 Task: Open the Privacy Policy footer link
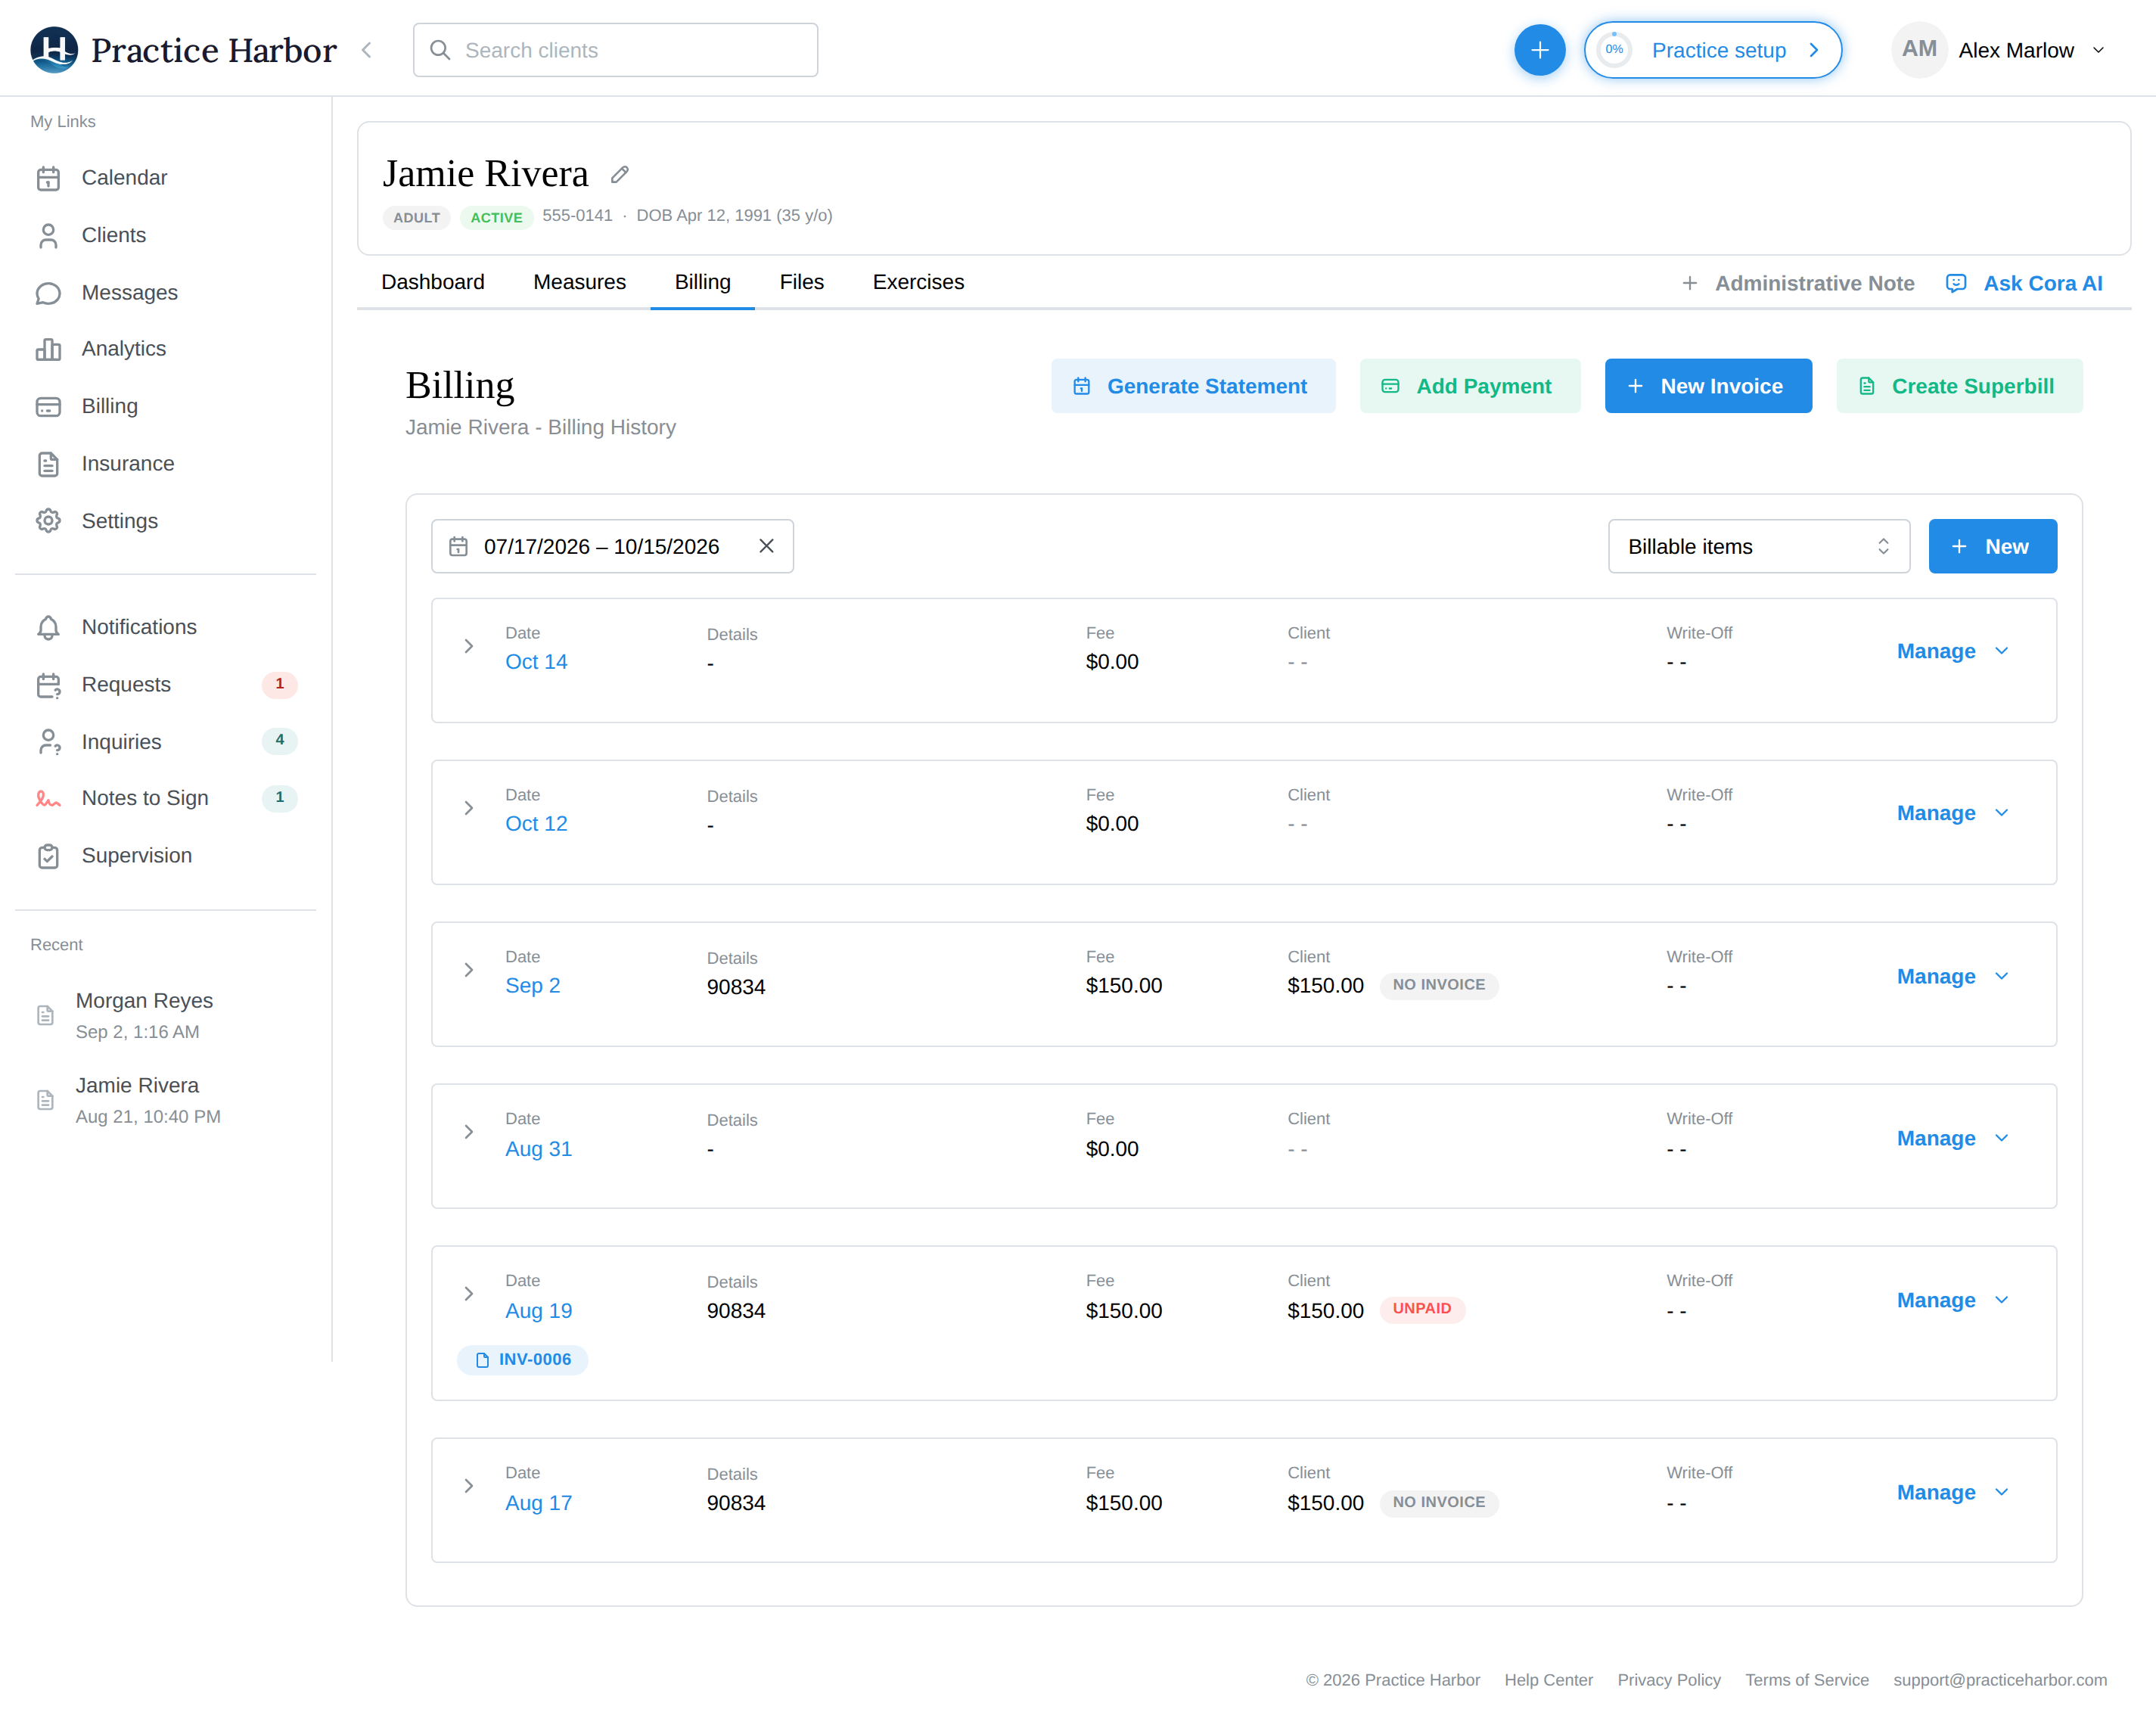click(x=1668, y=1680)
